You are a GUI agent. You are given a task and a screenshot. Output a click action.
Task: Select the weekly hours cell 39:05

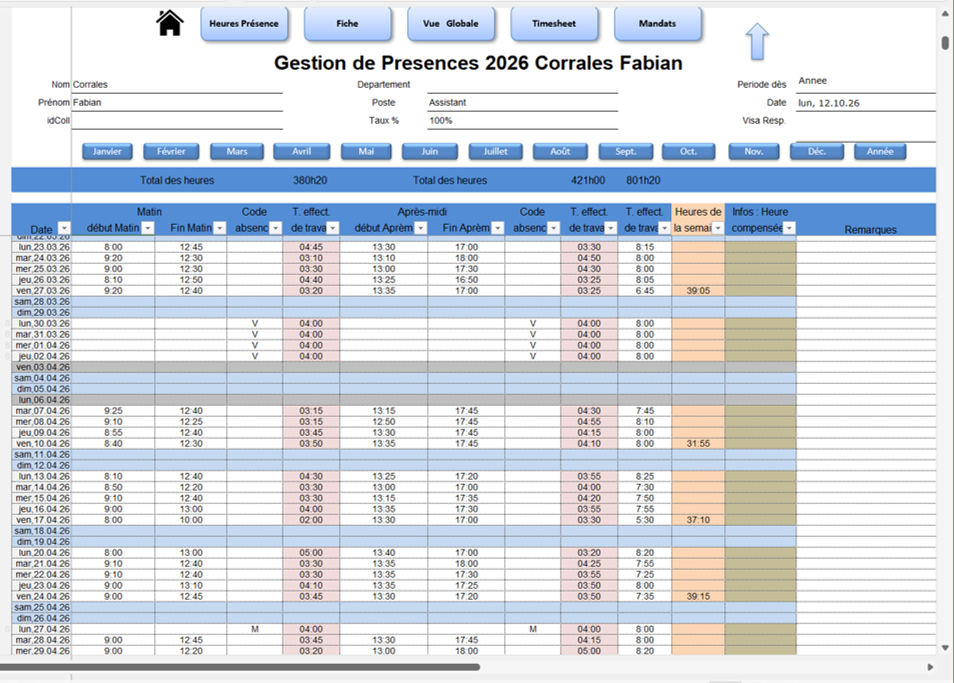pos(698,291)
